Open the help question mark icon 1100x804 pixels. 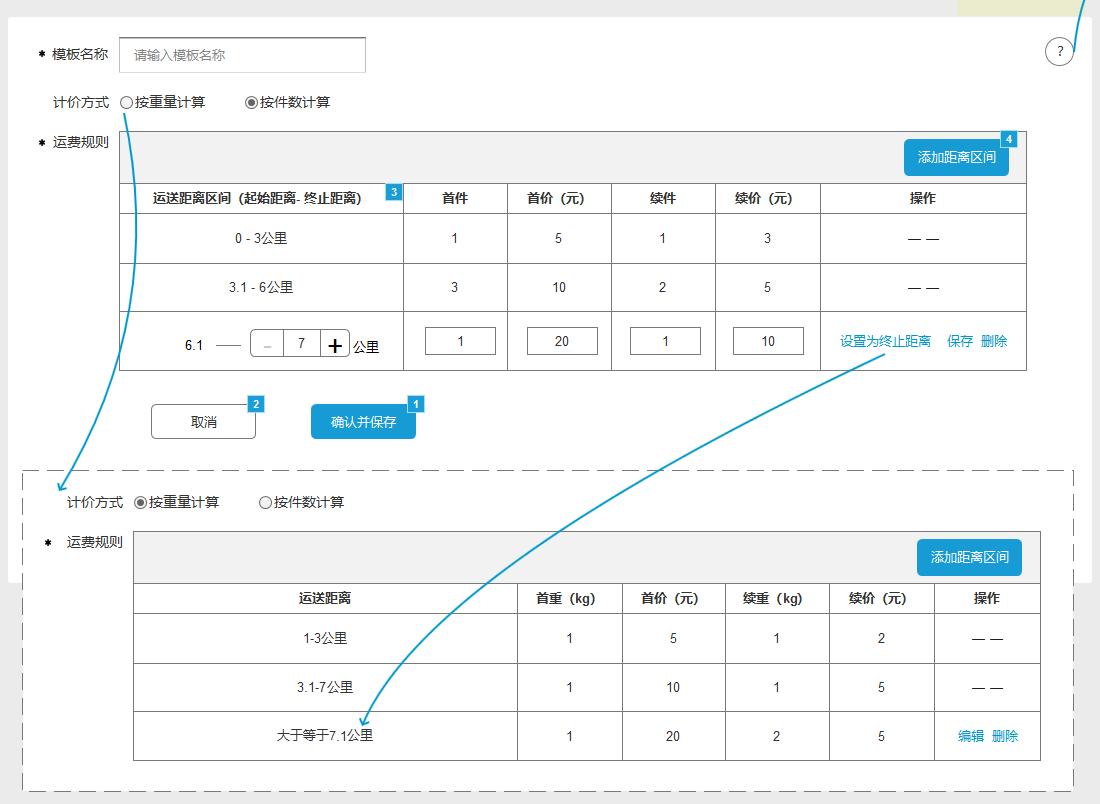pos(1059,51)
